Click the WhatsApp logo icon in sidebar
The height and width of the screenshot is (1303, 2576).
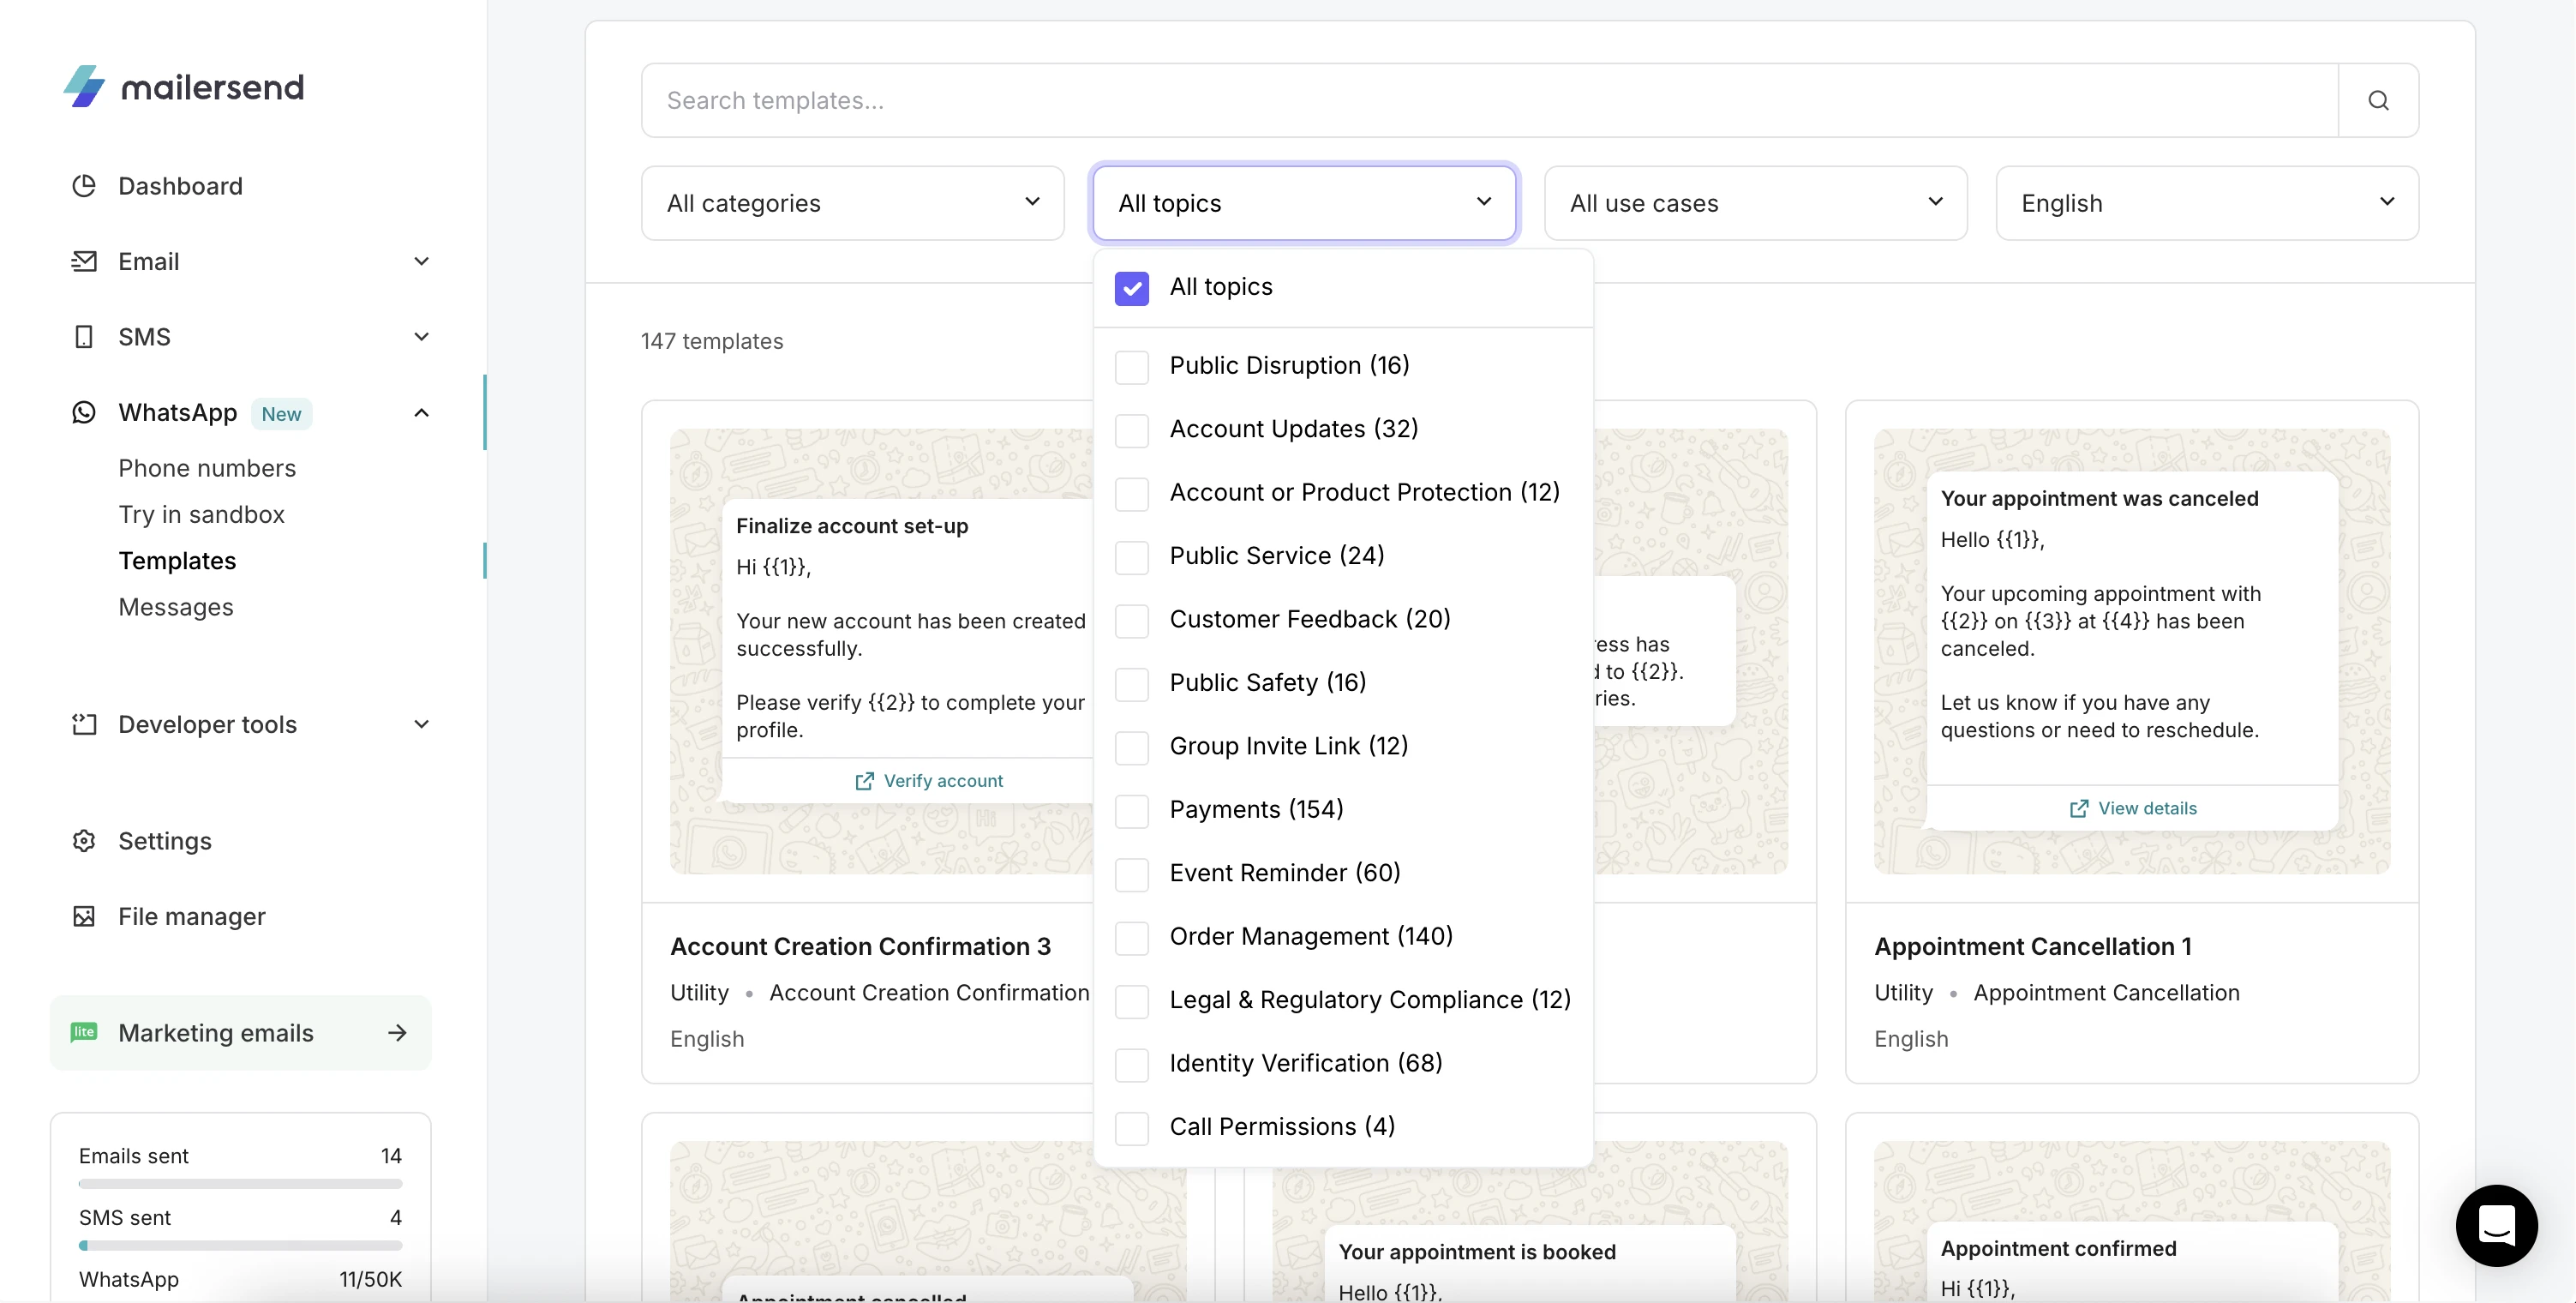(x=84, y=413)
